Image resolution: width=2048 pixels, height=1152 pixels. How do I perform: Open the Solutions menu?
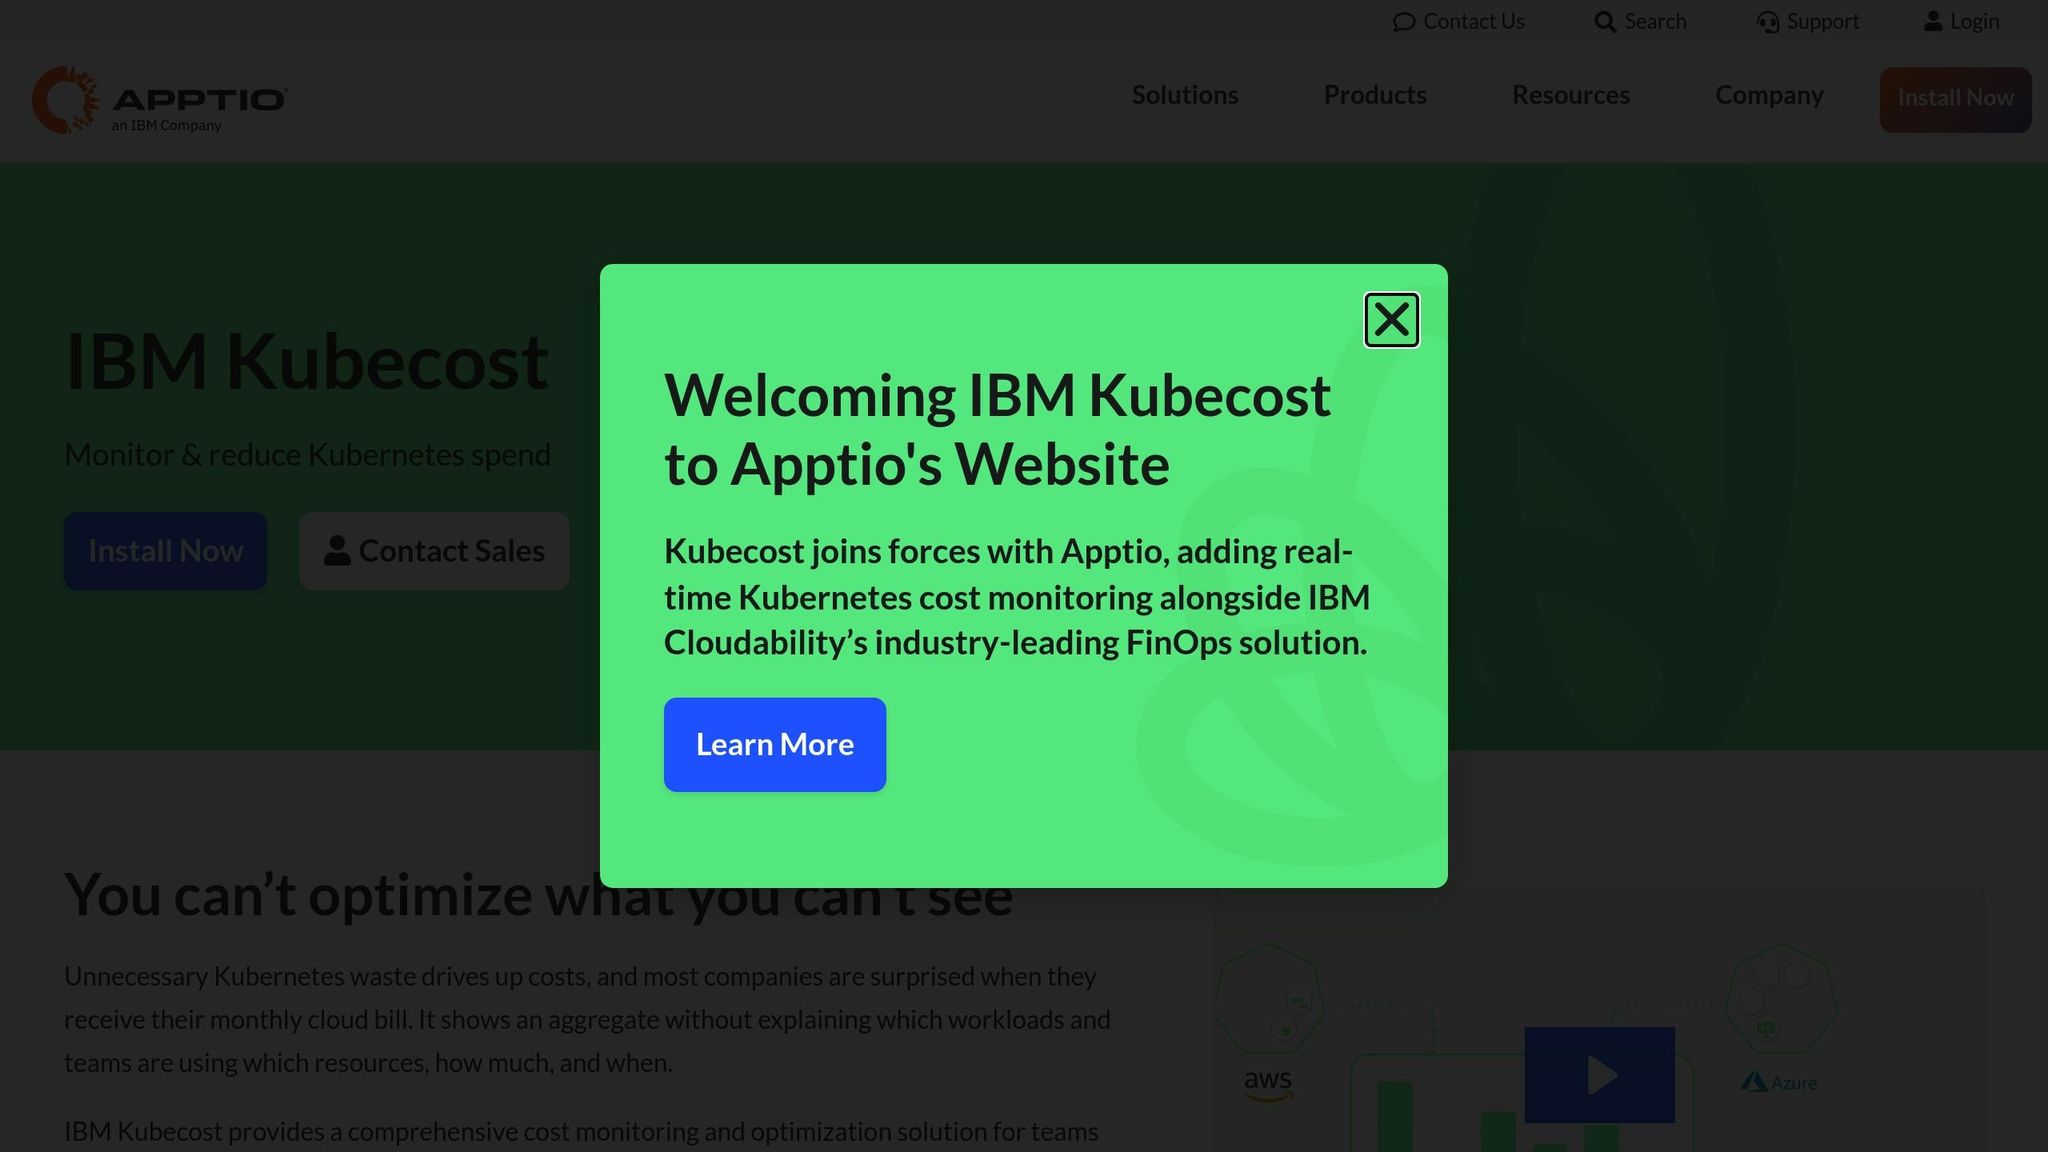point(1185,95)
